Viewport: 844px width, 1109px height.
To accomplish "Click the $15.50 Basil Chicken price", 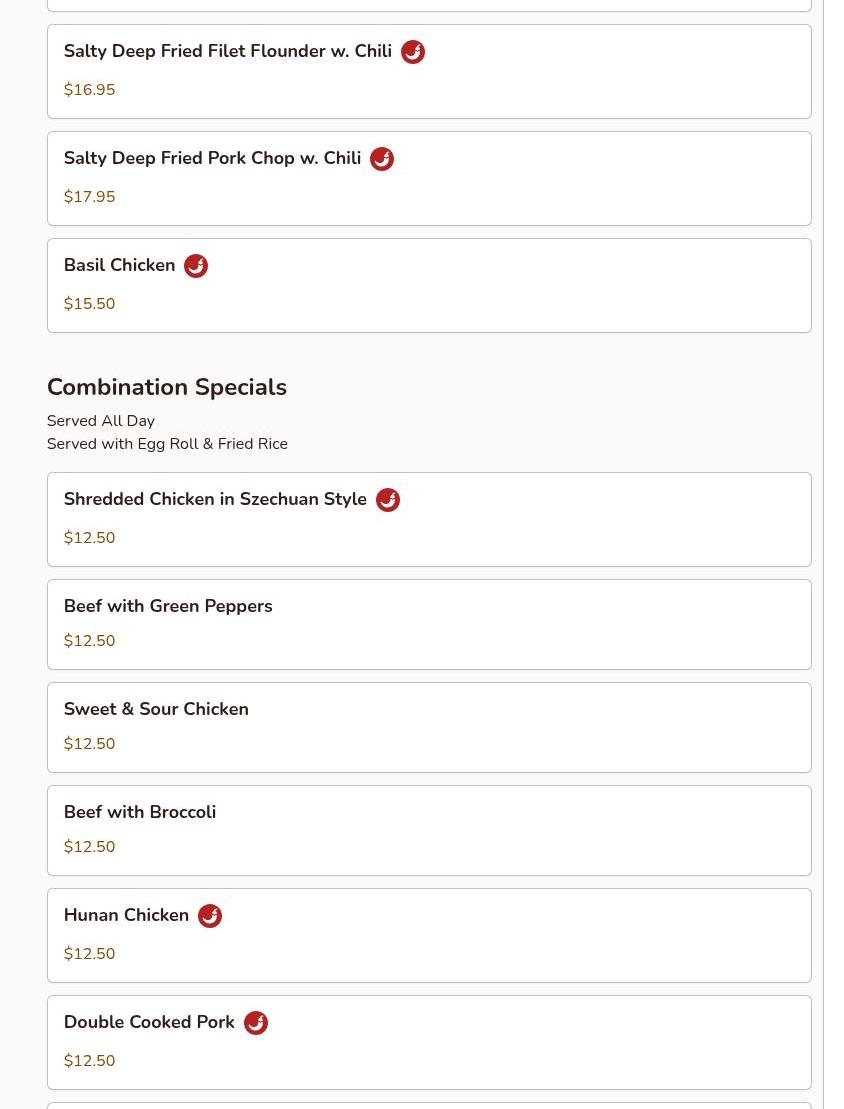I will point(89,304).
